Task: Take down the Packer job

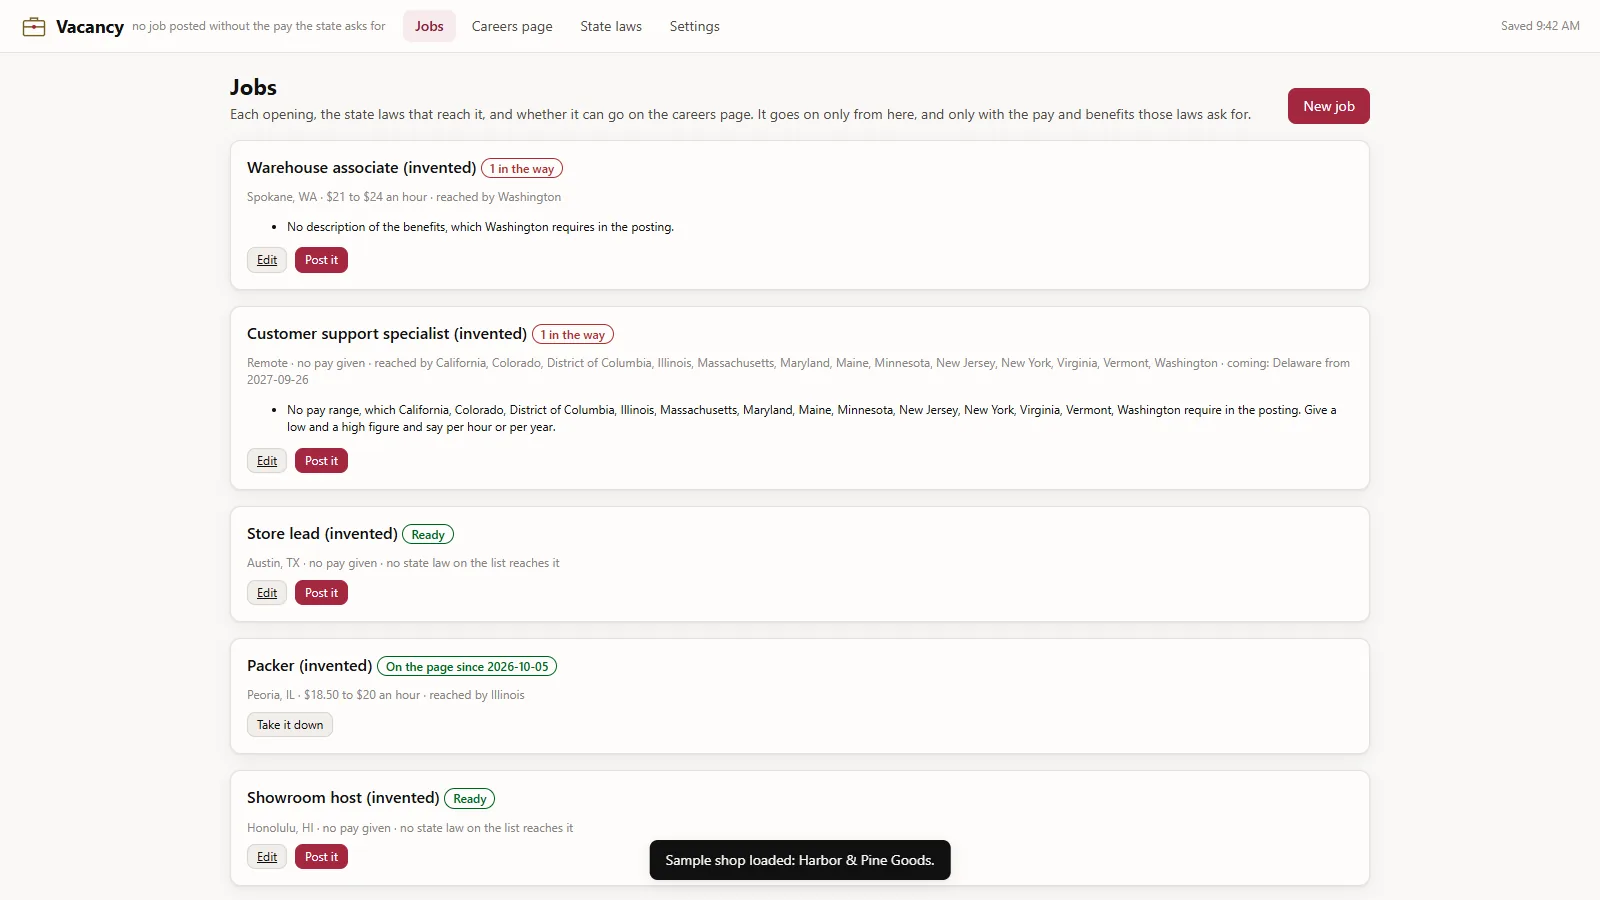Action: tap(290, 725)
